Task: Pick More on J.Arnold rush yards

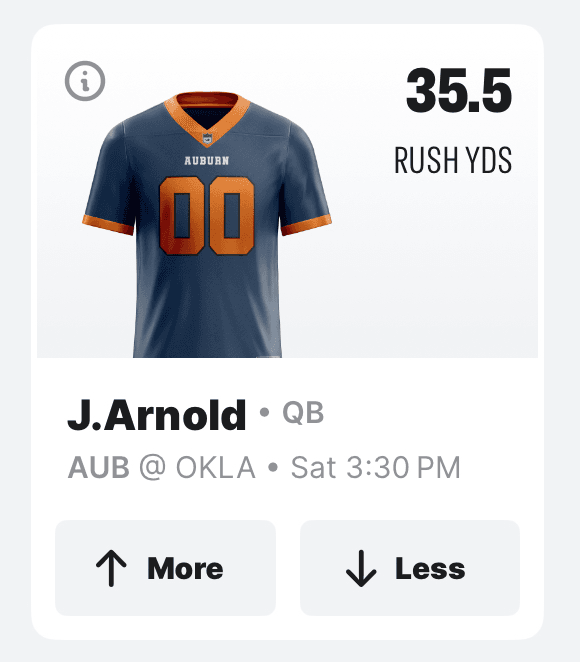Action: (165, 568)
